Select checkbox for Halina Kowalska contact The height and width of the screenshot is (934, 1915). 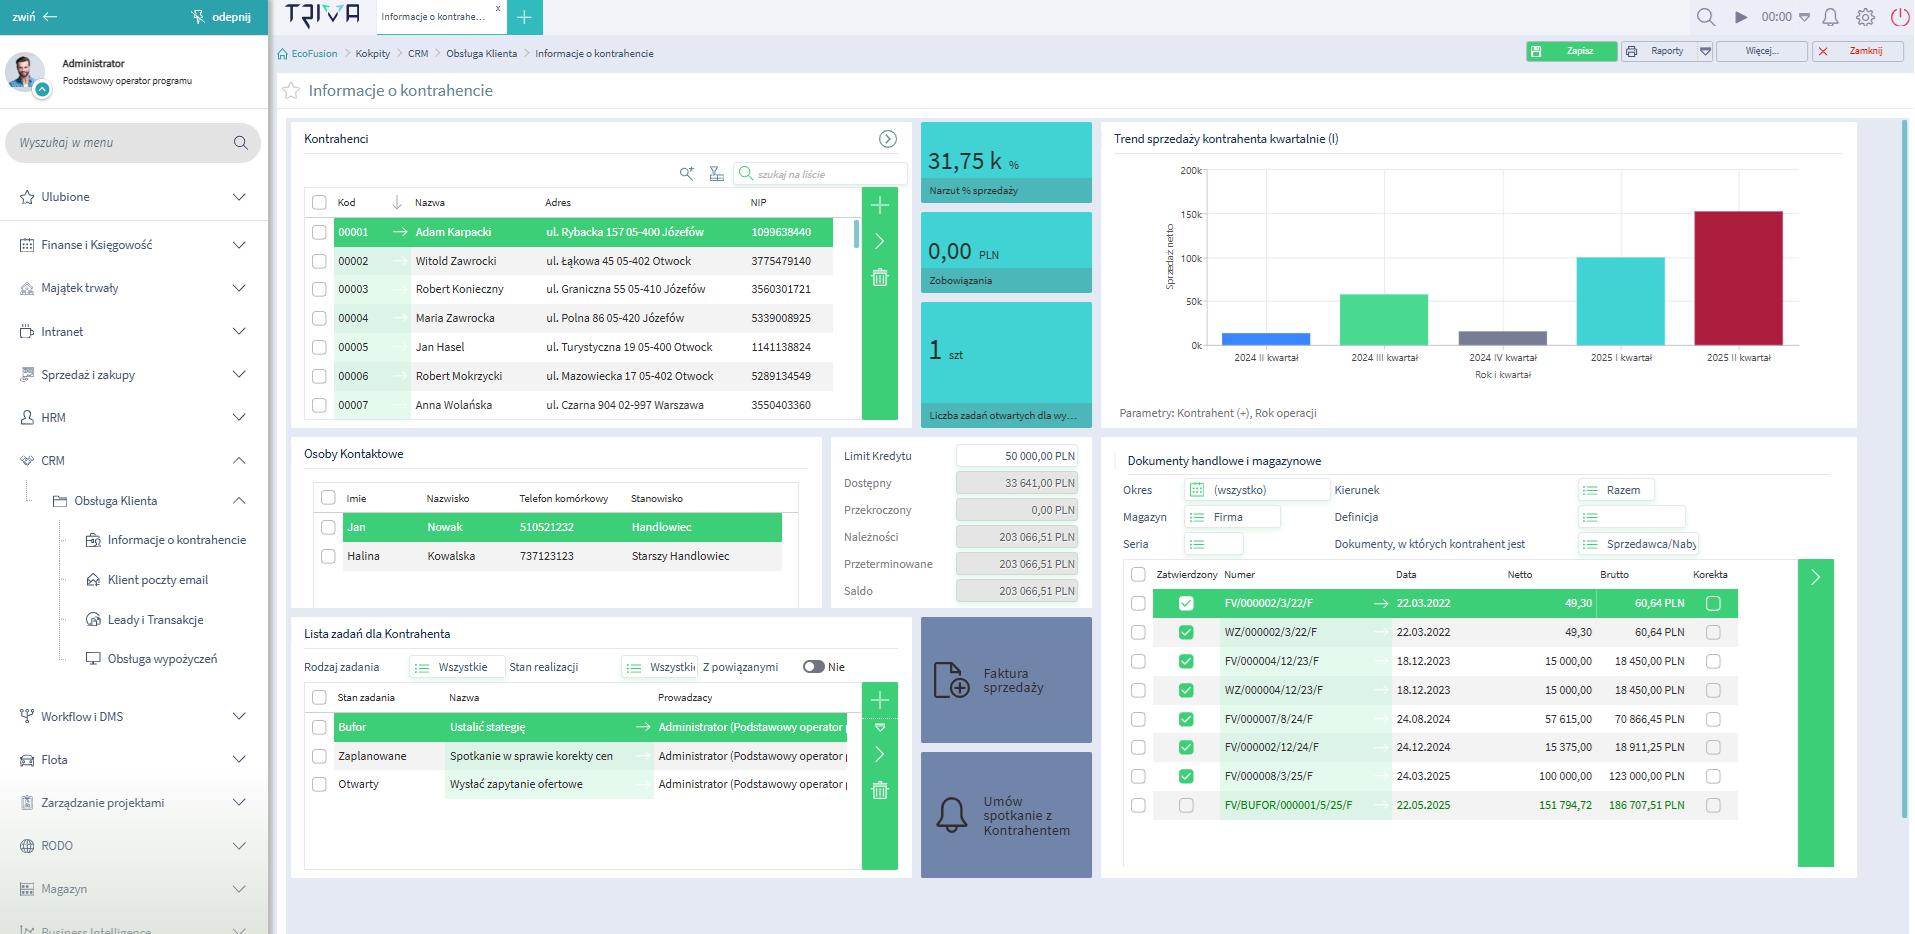(328, 556)
